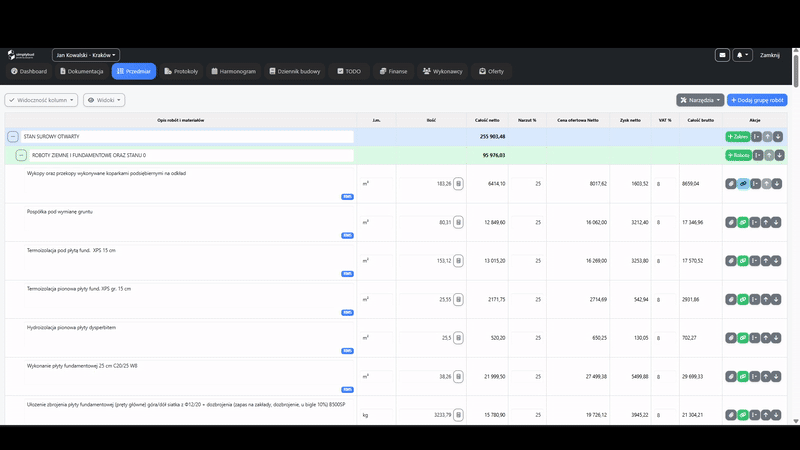Viewport: 800px width, 450px height.
Task: Click the simplybud logo
Action: (x=21, y=55)
